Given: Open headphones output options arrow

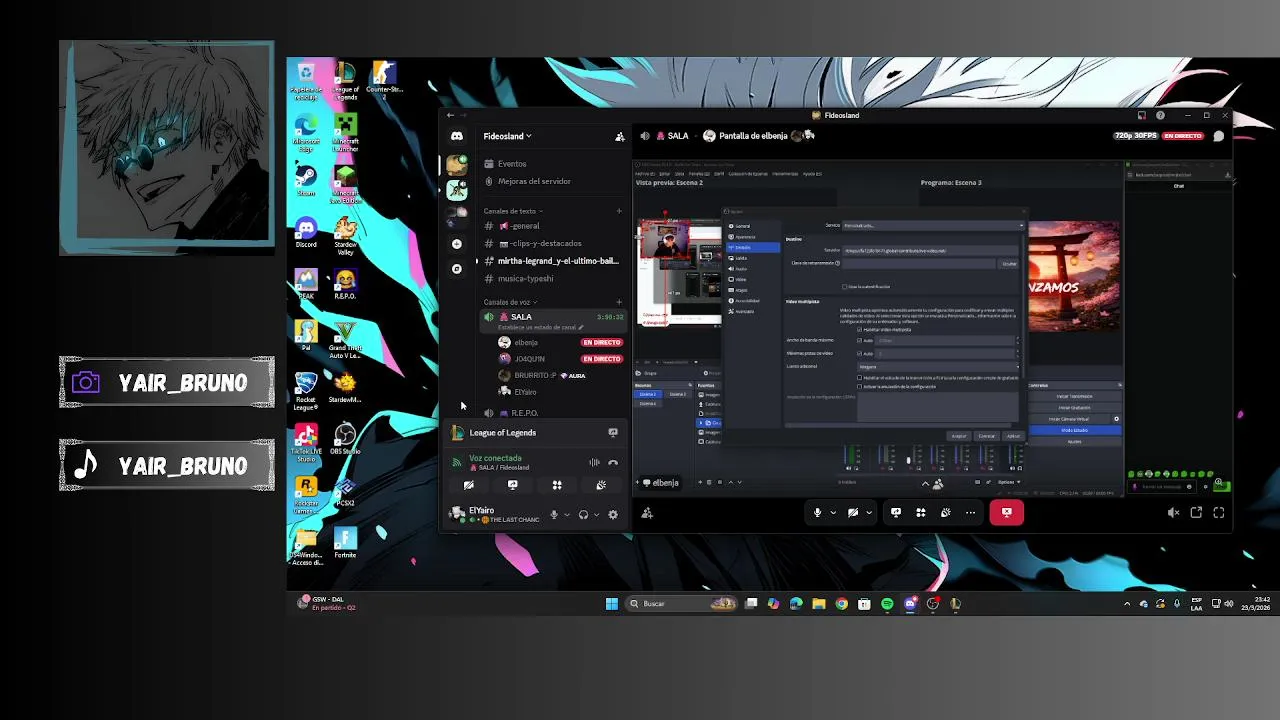Looking at the screenshot, I should (x=596, y=515).
